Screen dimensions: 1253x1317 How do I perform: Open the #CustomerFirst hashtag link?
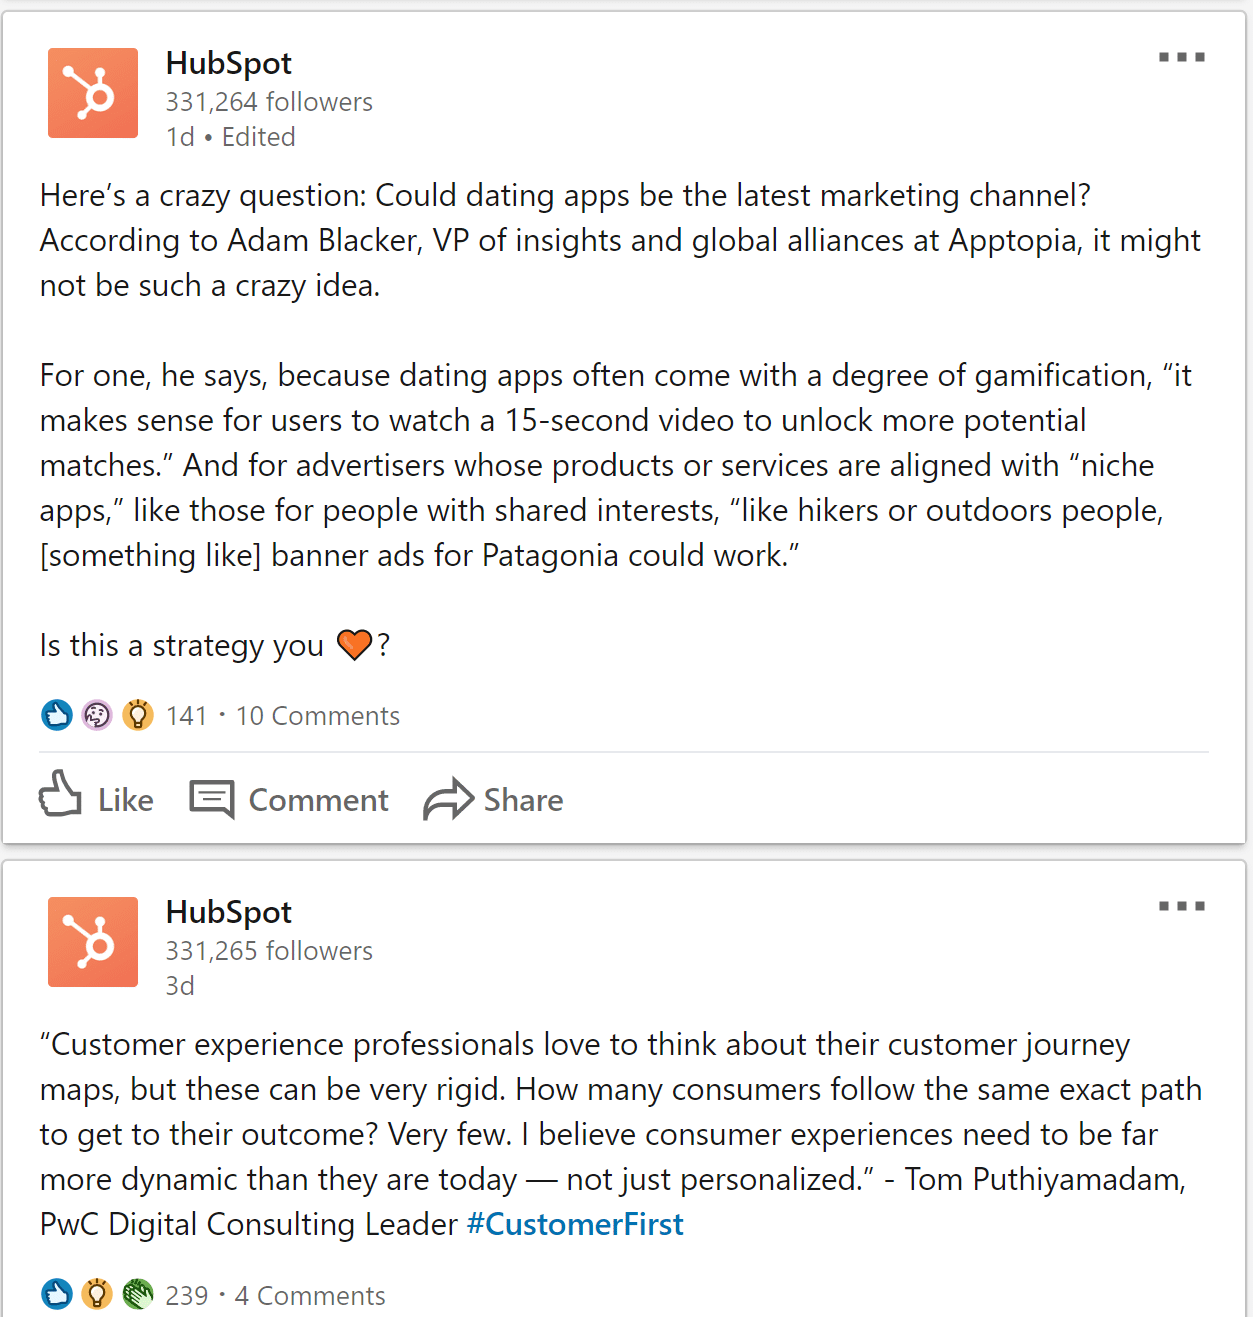click(575, 1224)
